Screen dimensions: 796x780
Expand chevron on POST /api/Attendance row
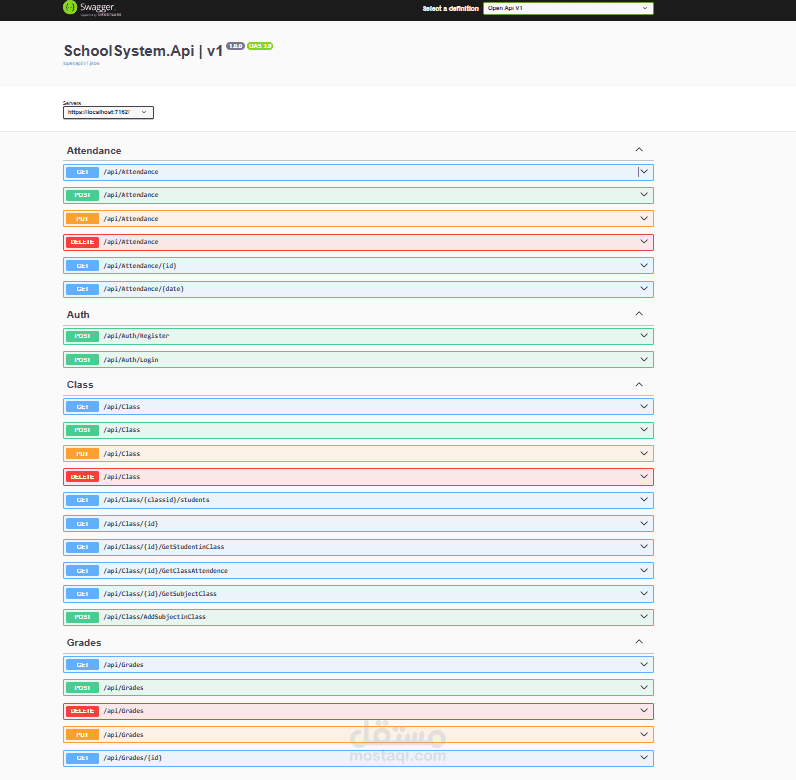(644, 194)
